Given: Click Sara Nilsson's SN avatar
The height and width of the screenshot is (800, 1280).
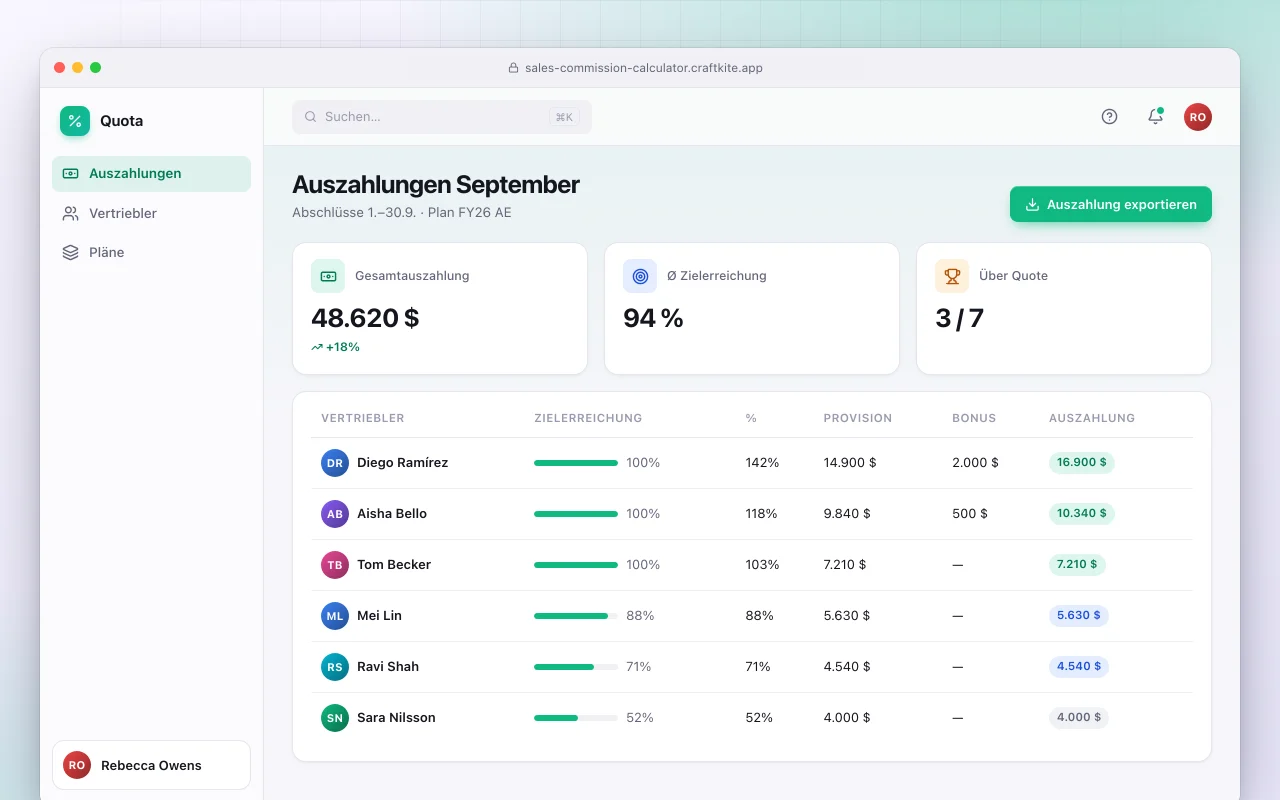Looking at the screenshot, I should coord(335,718).
